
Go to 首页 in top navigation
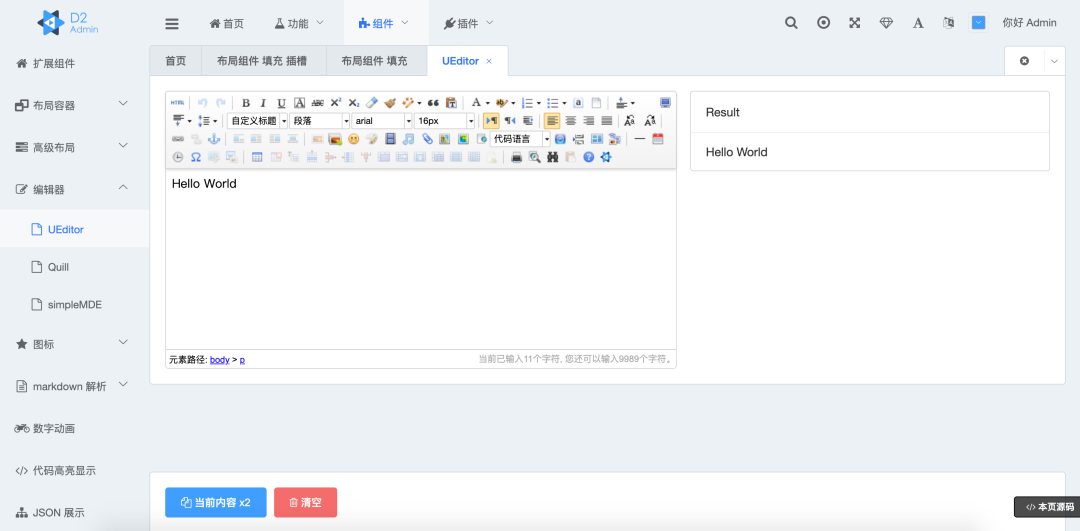pyautogui.click(x=227, y=23)
